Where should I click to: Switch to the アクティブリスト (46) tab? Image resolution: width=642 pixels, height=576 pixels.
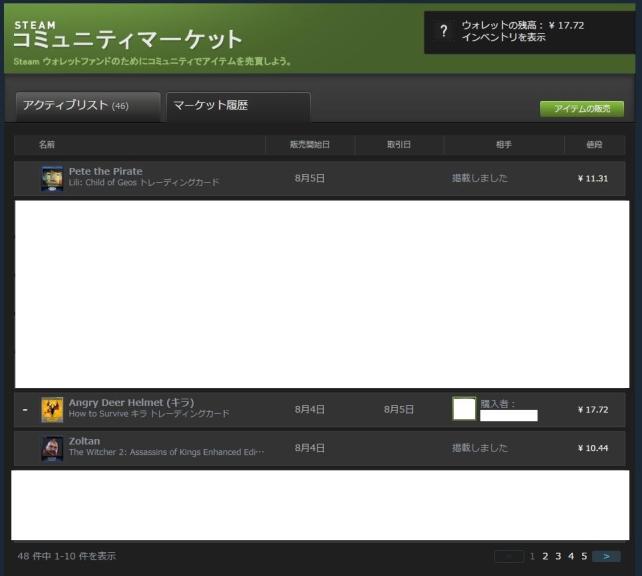tap(88, 106)
